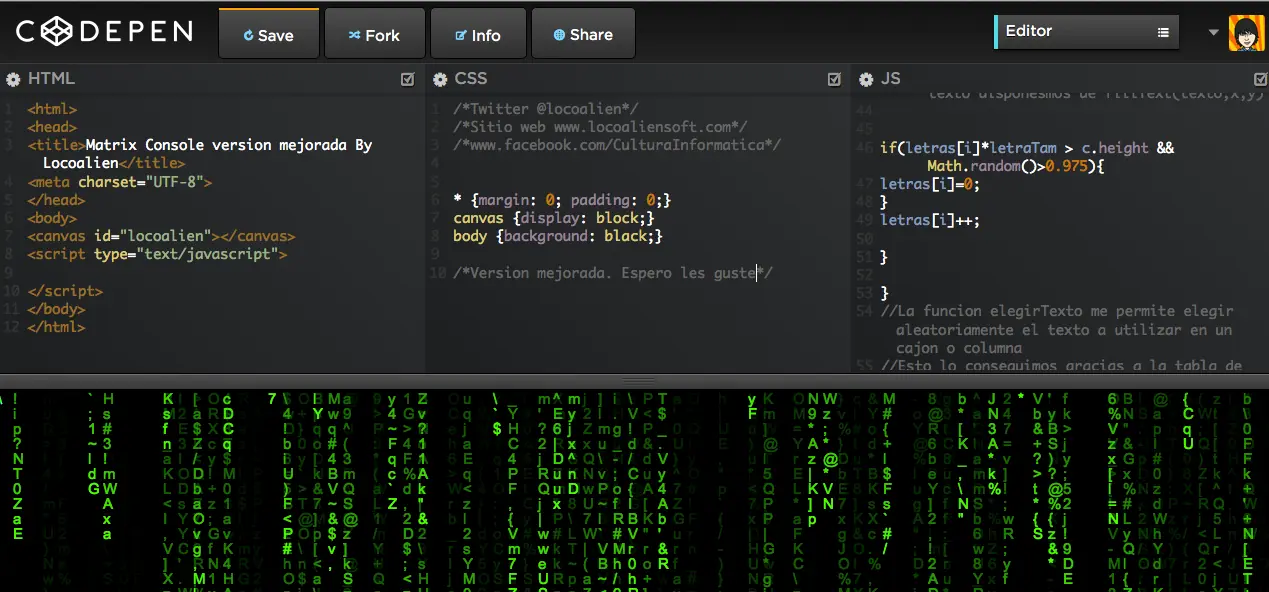1269x592 pixels.
Task: Click the Info button pencil icon
Action: click(x=460, y=35)
